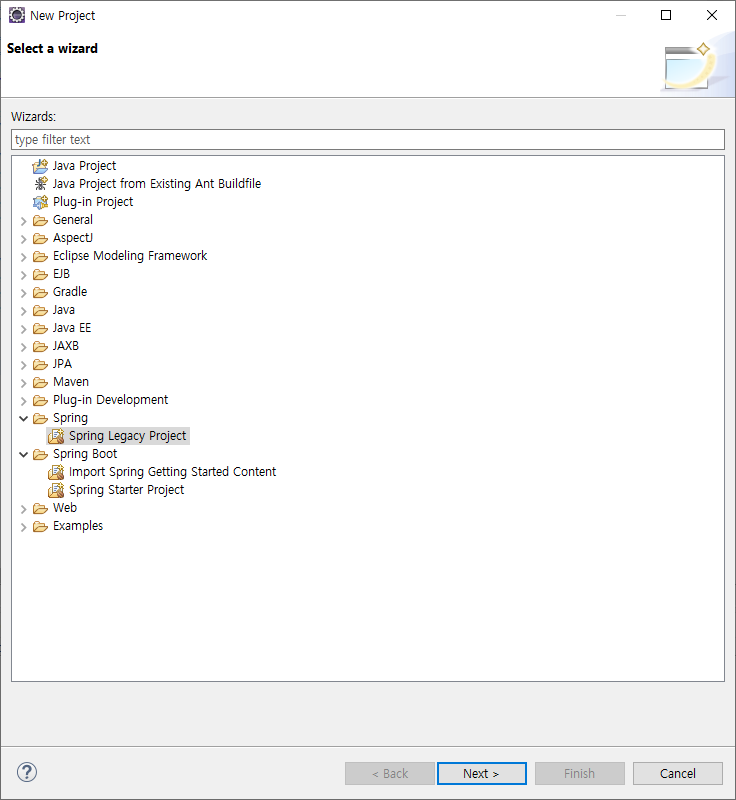736x800 pixels.
Task: Select the Eclipse Modeling Framework label
Action: click(x=130, y=256)
